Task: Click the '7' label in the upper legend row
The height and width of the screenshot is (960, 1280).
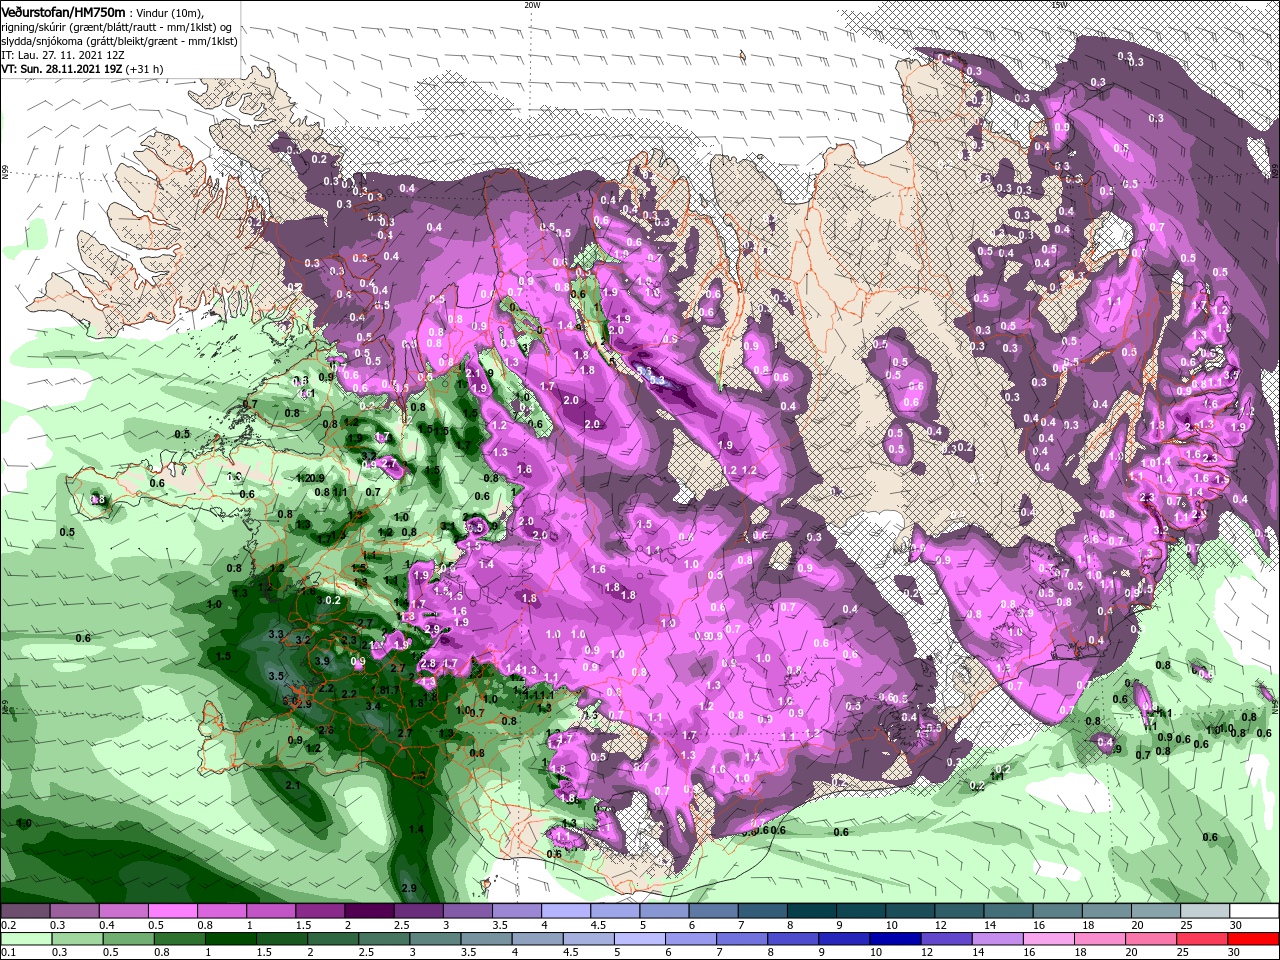Action: click(742, 925)
